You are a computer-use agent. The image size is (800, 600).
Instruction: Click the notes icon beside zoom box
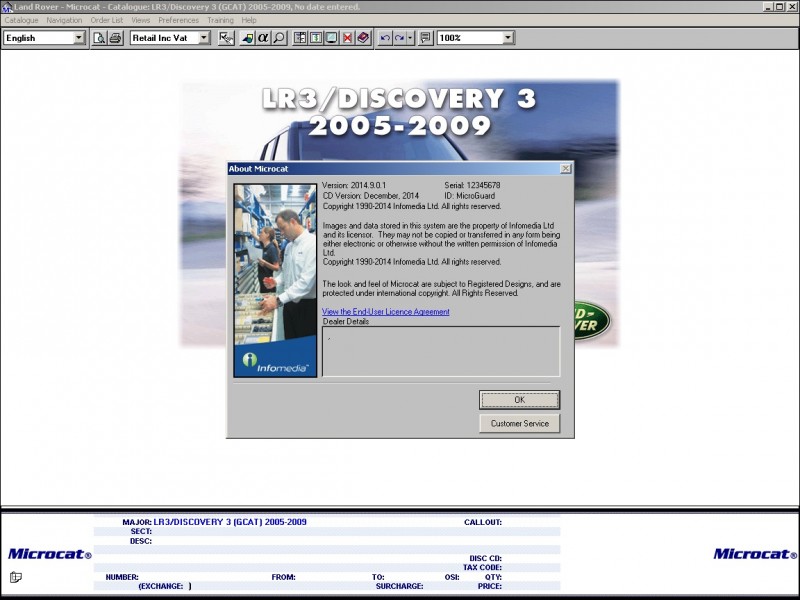(426, 38)
